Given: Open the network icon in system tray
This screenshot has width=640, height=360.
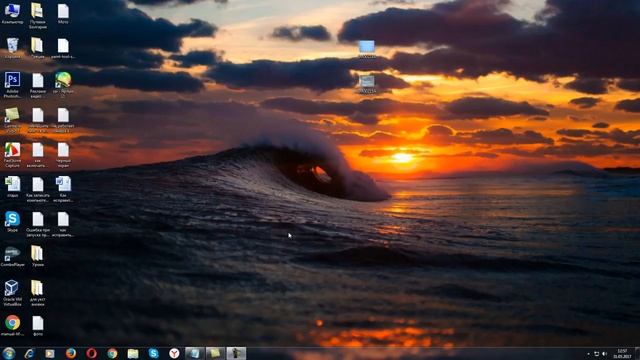Looking at the screenshot, I should (x=597, y=354).
